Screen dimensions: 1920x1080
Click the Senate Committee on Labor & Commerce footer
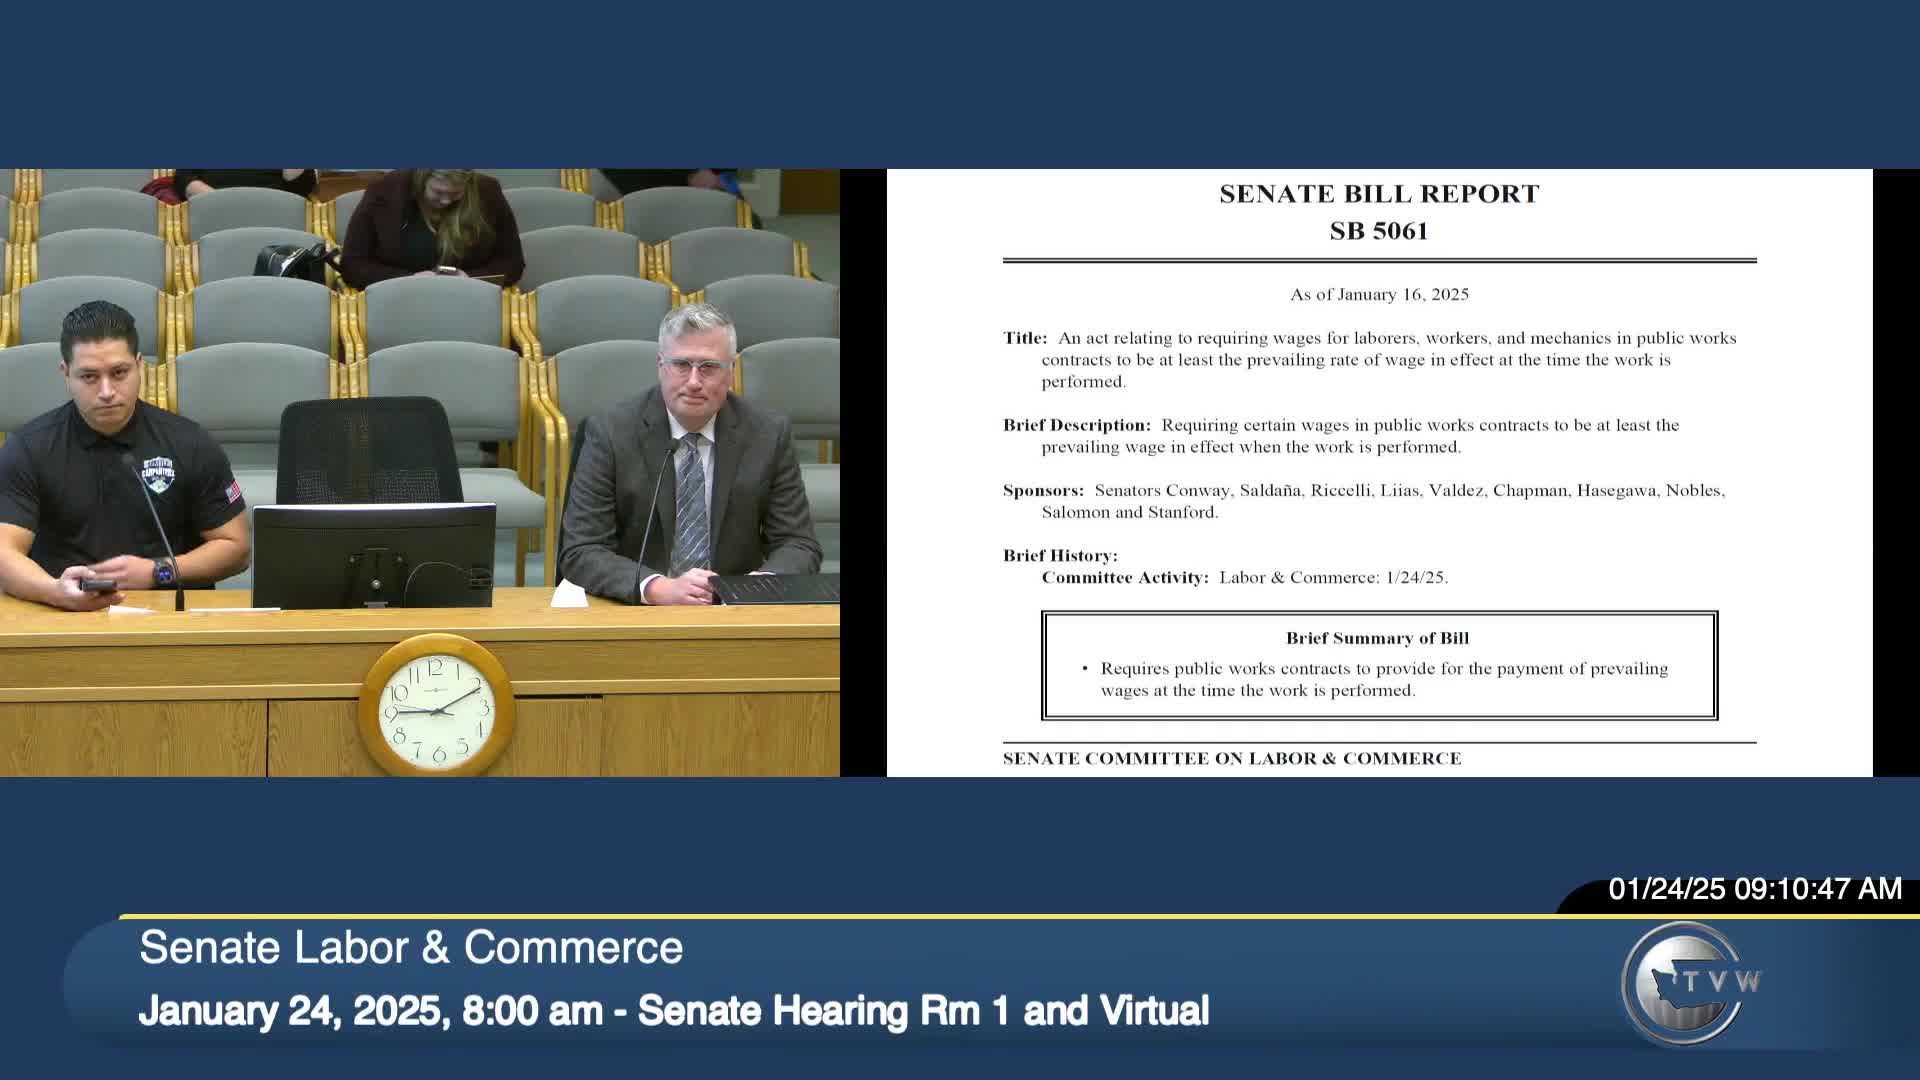1231,759
